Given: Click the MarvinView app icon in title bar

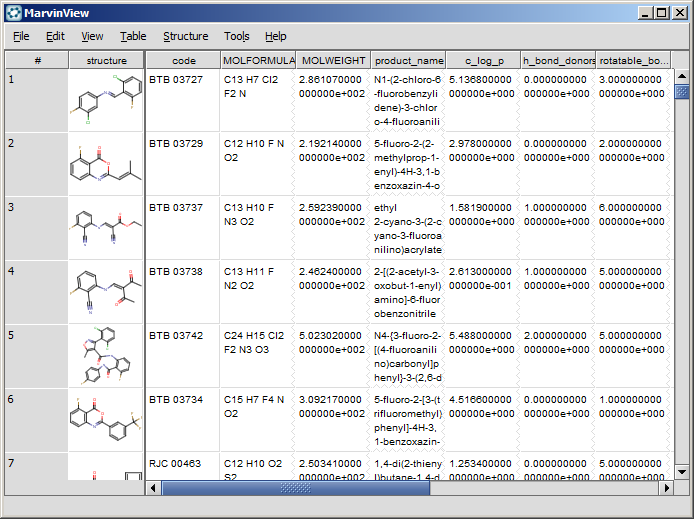Looking at the screenshot, I should tap(13, 13).
